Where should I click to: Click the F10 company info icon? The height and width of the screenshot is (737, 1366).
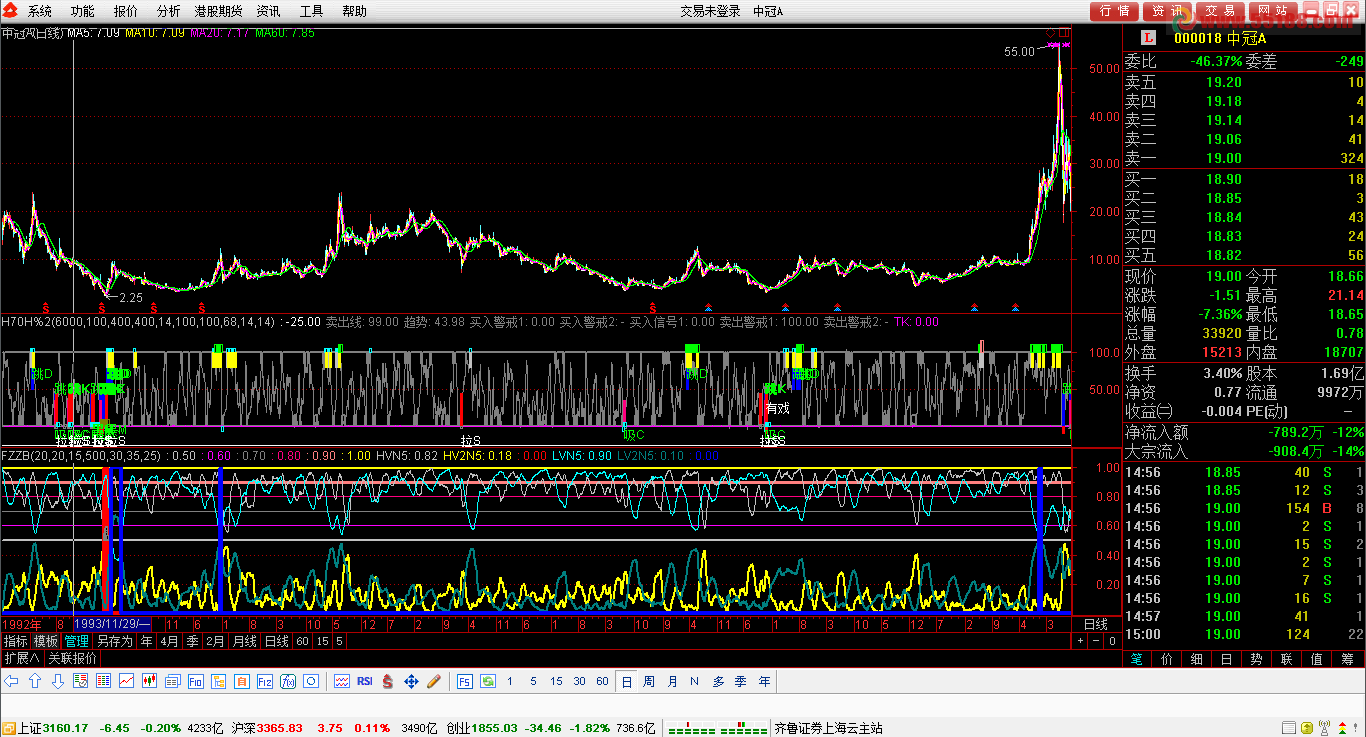[x=195, y=681]
